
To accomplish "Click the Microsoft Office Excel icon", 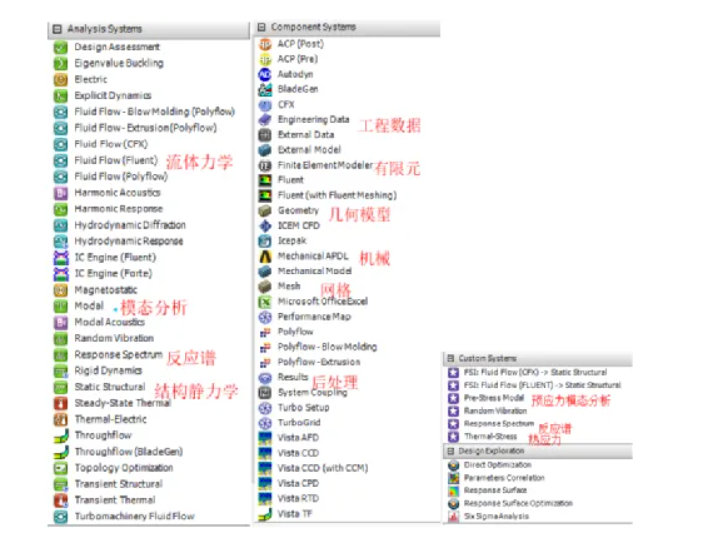I will click(x=265, y=301).
